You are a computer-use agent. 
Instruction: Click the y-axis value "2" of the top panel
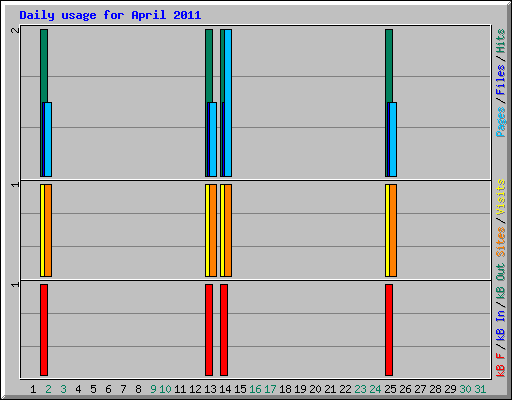[15, 30]
